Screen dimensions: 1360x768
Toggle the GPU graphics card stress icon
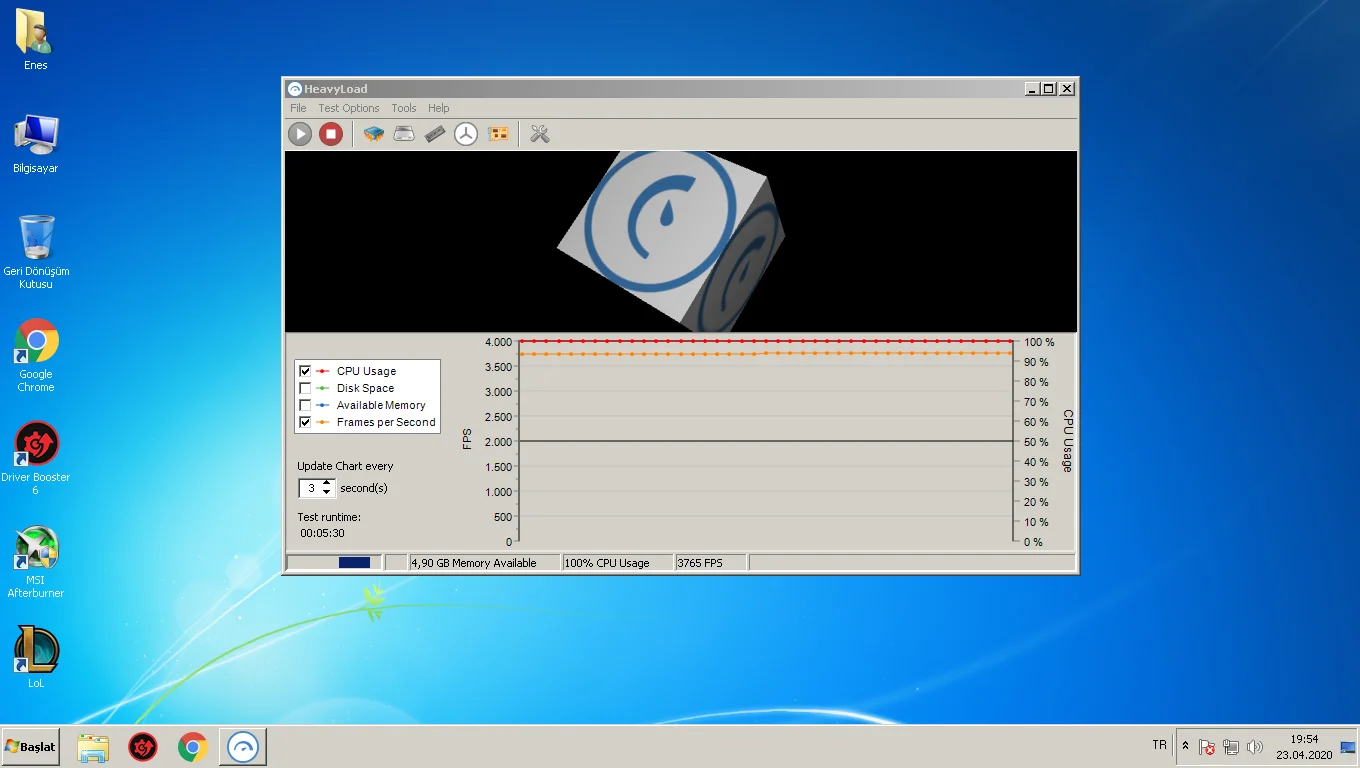click(498, 134)
